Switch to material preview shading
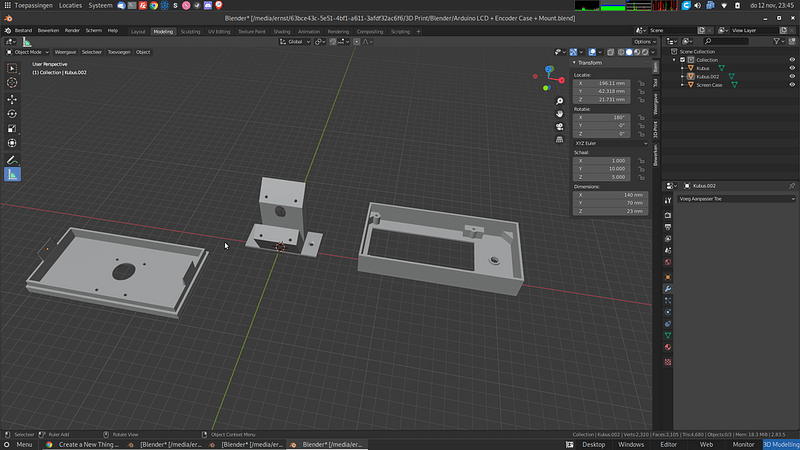Image resolution: width=800 pixels, height=450 pixels. coord(637,52)
